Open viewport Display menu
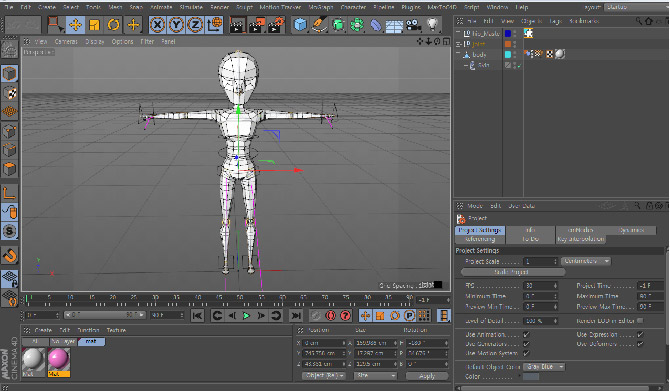 [x=94, y=41]
